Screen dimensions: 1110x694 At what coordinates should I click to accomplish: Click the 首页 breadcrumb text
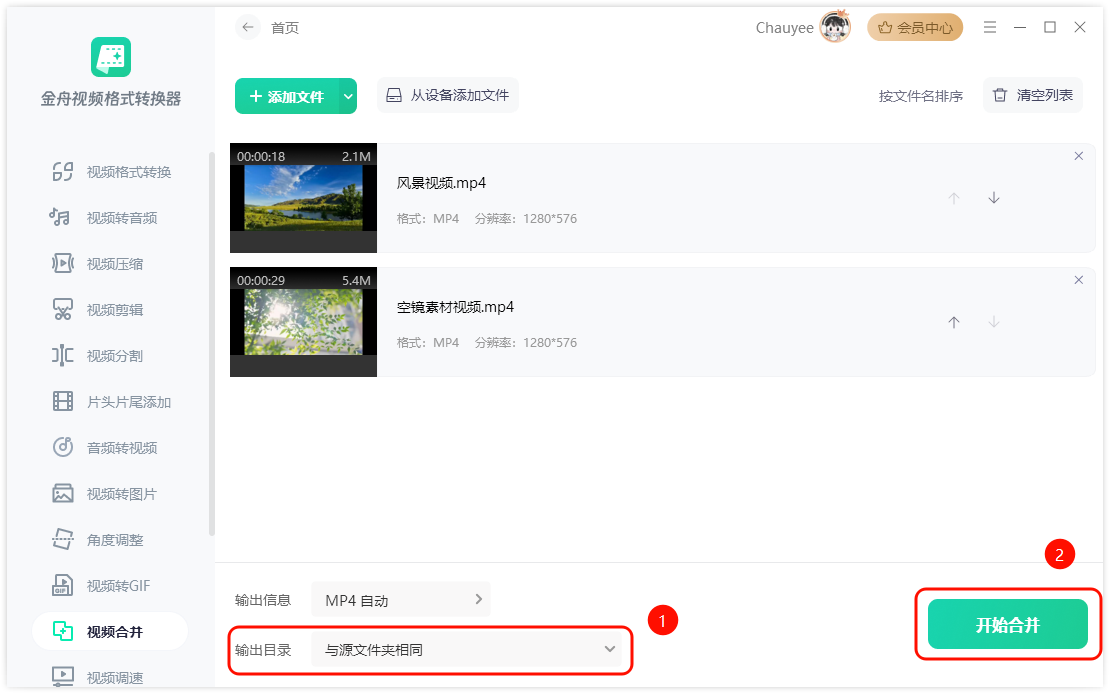click(x=285, y=28)
